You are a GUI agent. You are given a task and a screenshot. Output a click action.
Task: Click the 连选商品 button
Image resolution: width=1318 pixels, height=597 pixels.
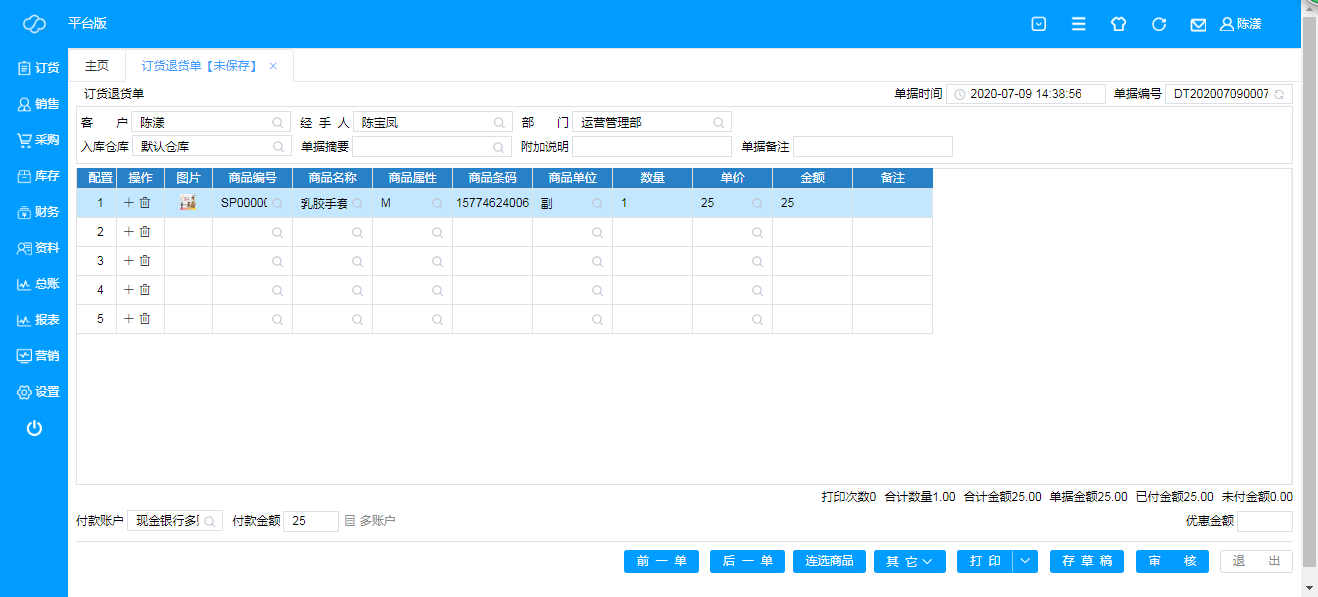[829, 561]
